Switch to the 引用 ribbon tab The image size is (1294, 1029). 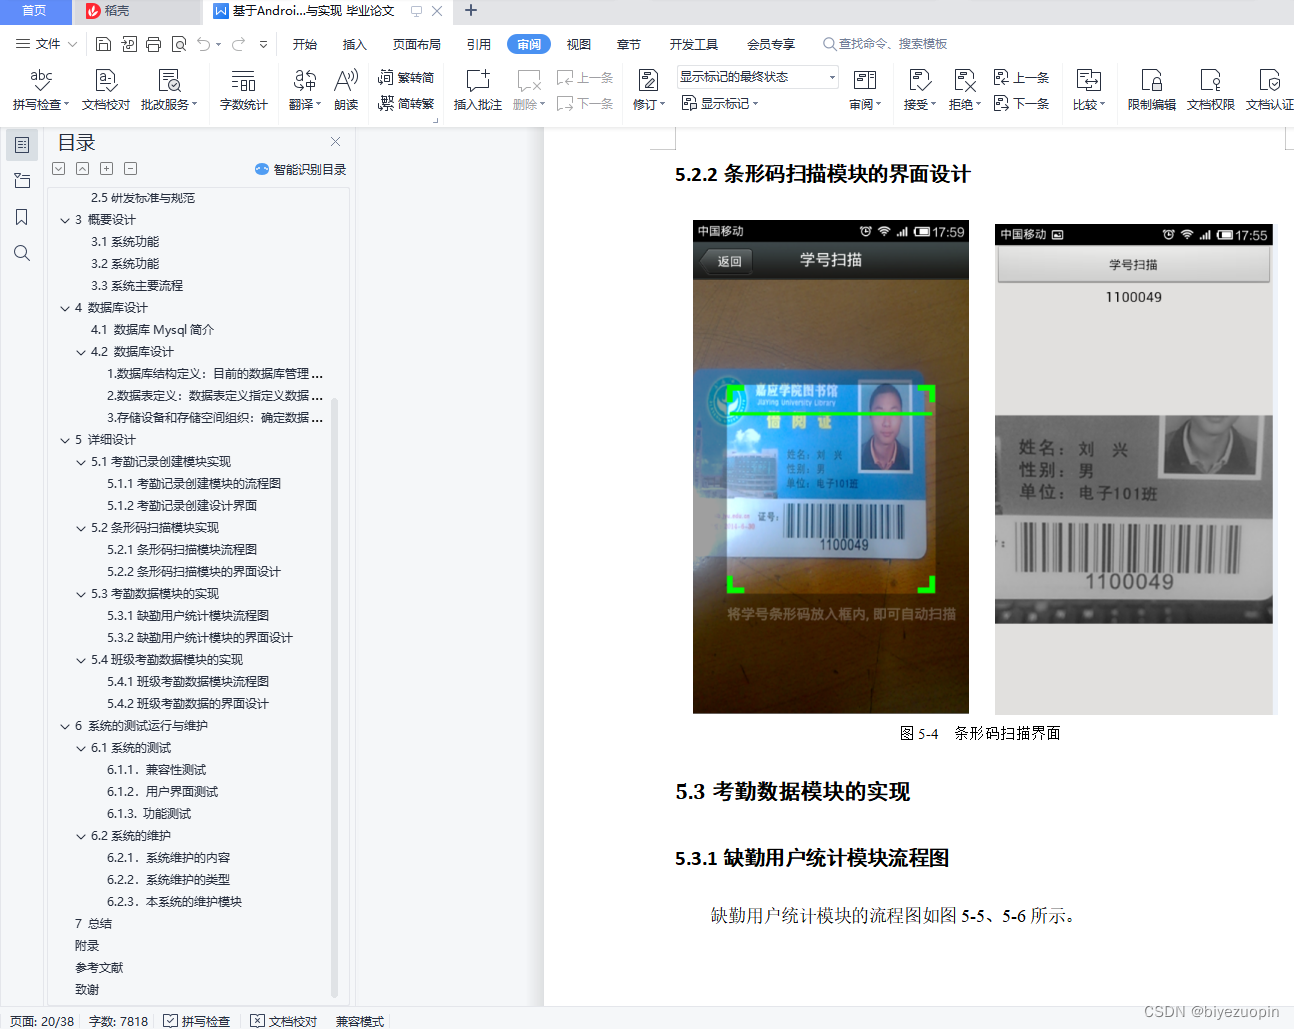479,44
